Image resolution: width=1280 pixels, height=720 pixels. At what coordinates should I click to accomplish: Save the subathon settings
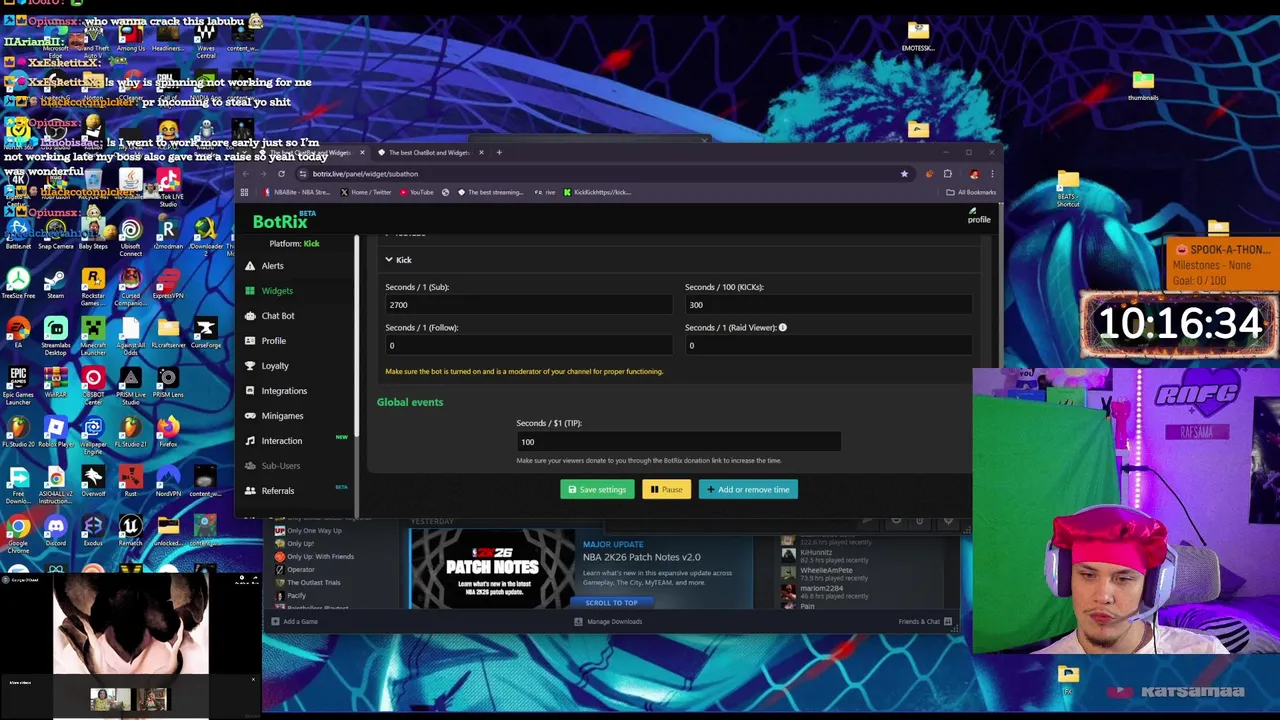[x=597, y=489]
